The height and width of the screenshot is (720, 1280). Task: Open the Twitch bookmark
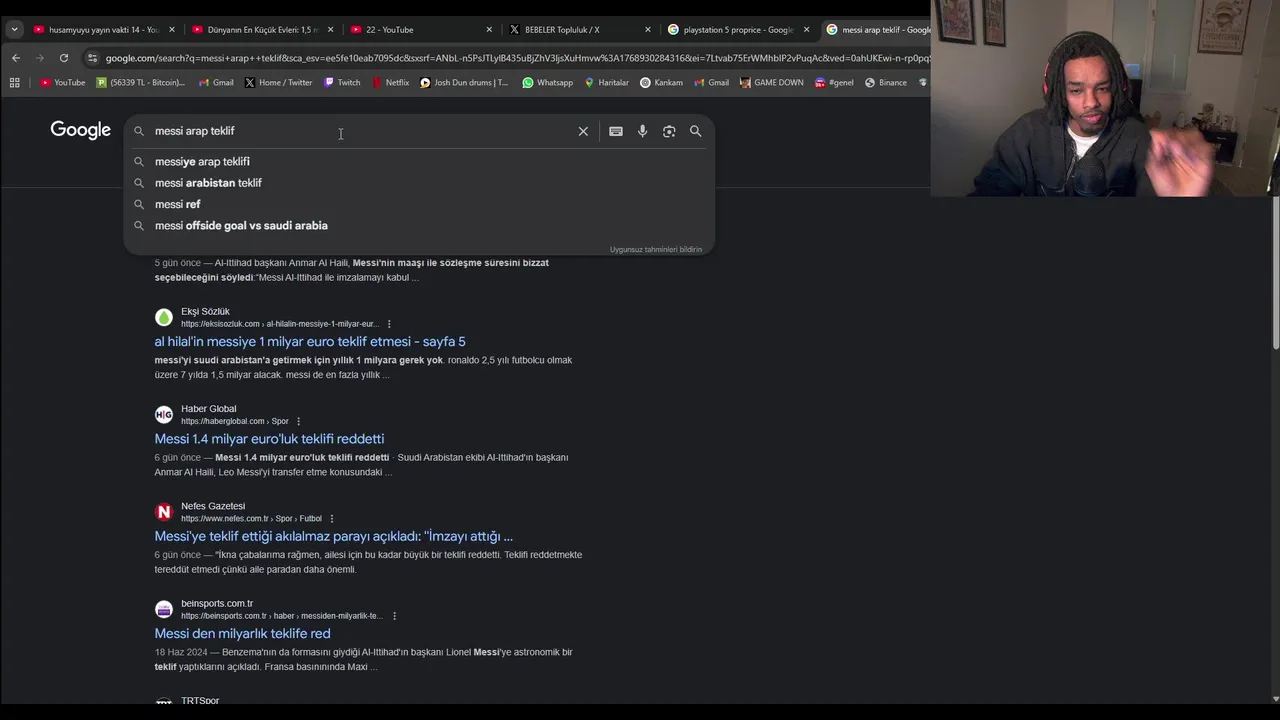point(342,83)
